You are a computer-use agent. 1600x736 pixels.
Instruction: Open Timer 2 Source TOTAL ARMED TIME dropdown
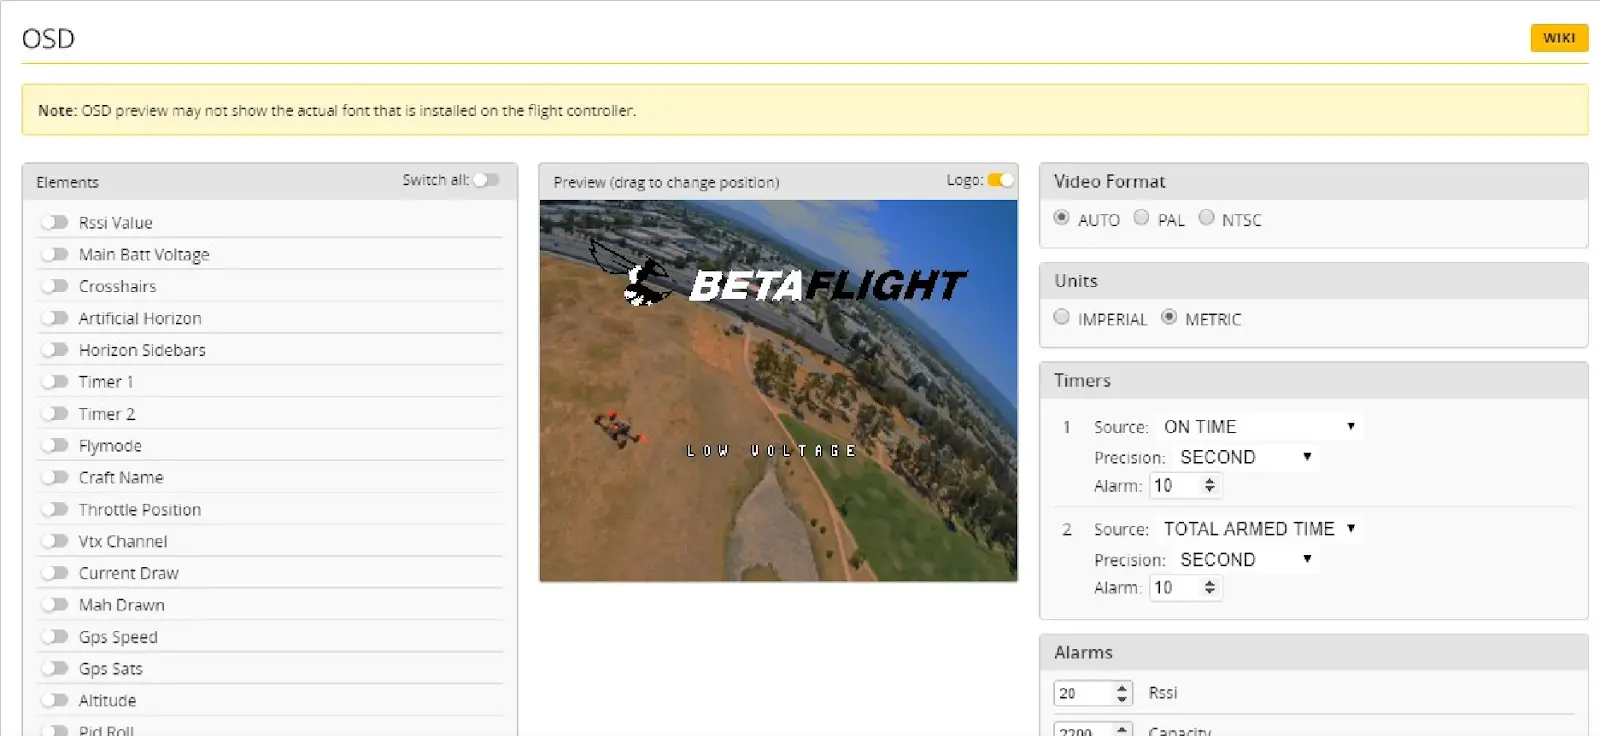pos(1258,529)
